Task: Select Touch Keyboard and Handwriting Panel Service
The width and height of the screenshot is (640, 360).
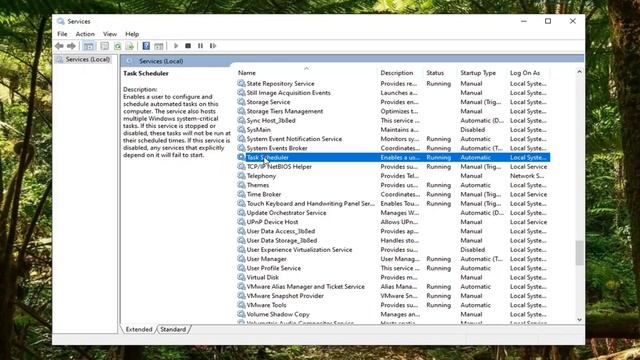Action: pyautogui.click(x=393, y=203)
